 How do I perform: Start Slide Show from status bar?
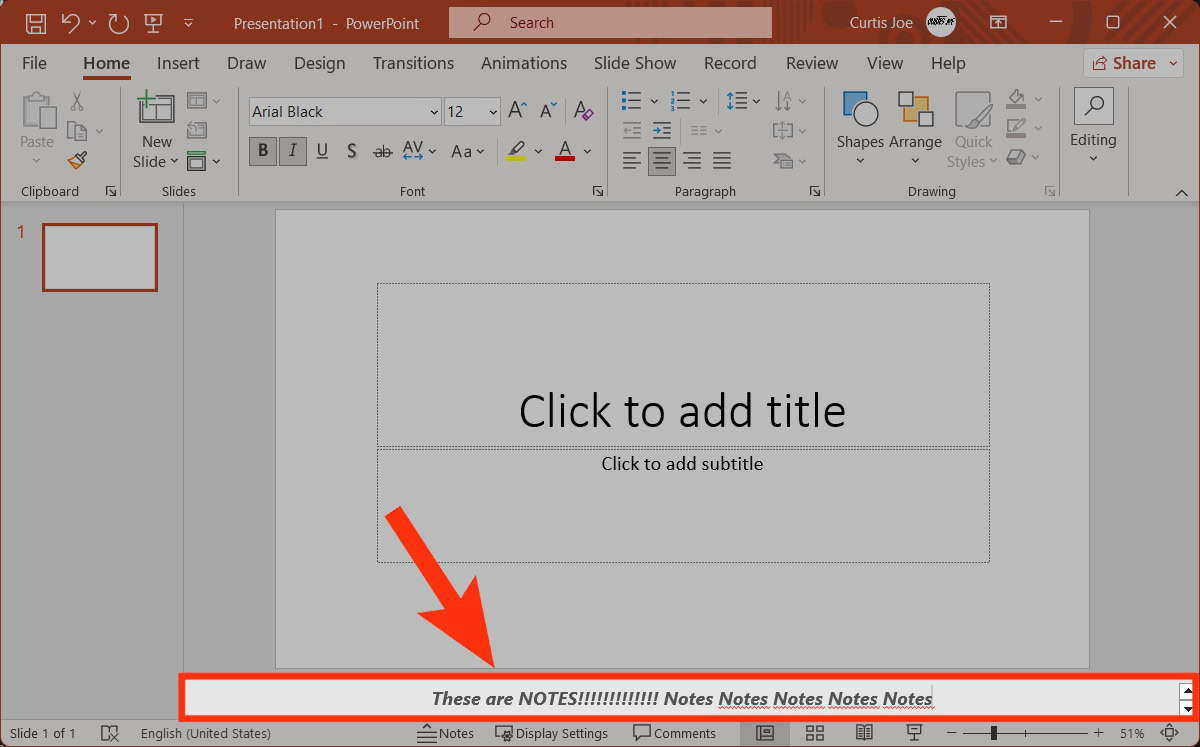[x=913, y=733]
